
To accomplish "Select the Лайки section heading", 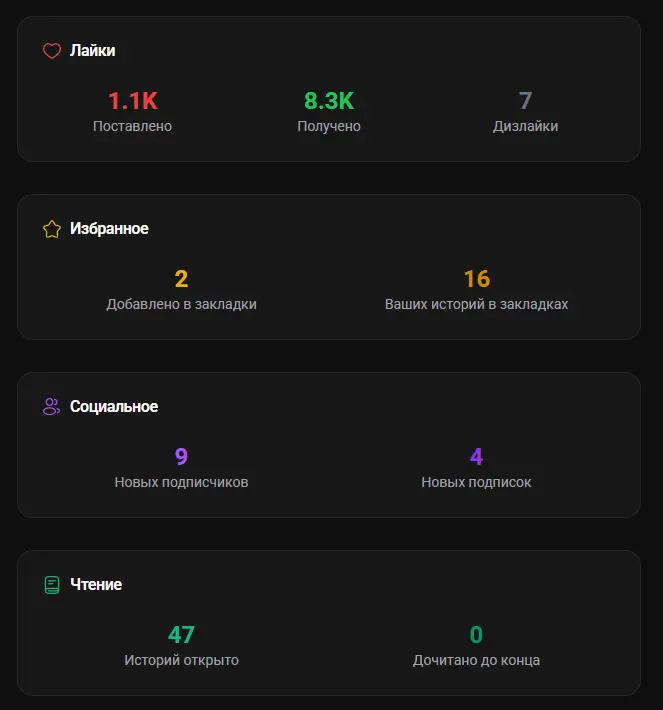I will coord(93,51).
